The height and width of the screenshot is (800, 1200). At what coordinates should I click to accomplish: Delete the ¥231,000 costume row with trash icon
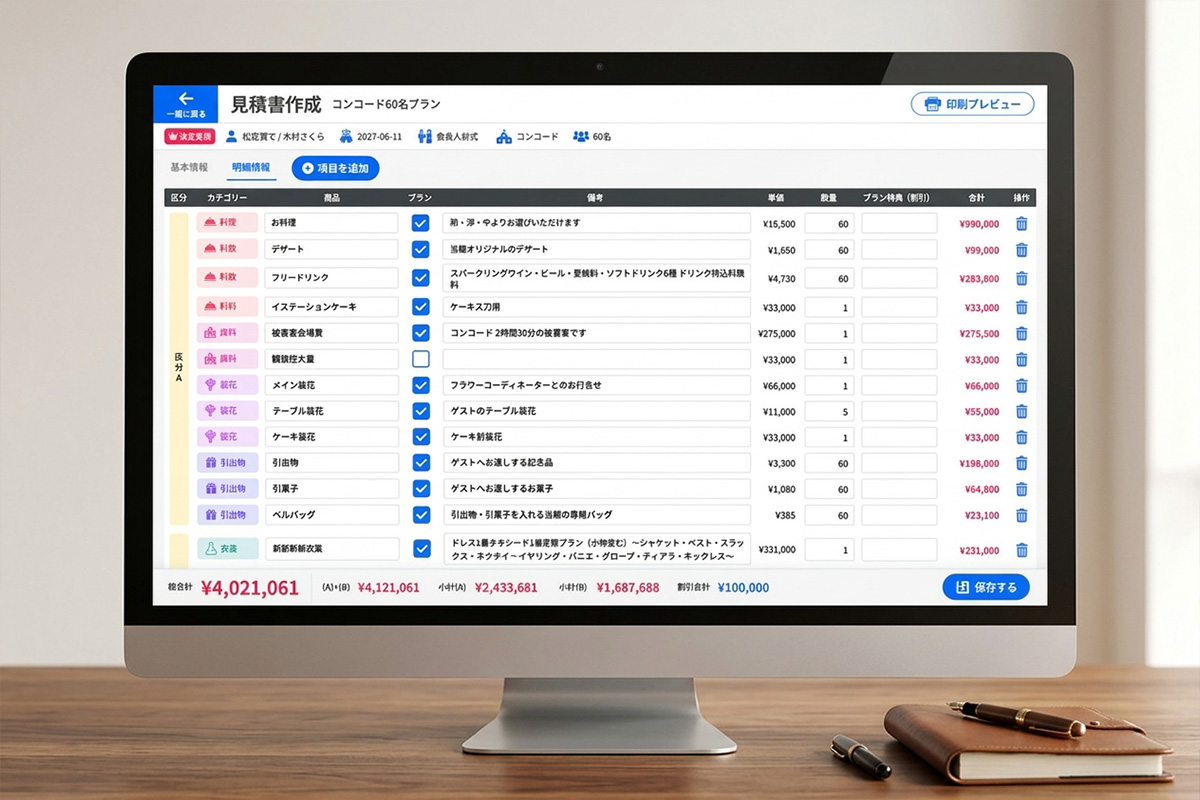pyautogui.click(x=1021, y=550)
